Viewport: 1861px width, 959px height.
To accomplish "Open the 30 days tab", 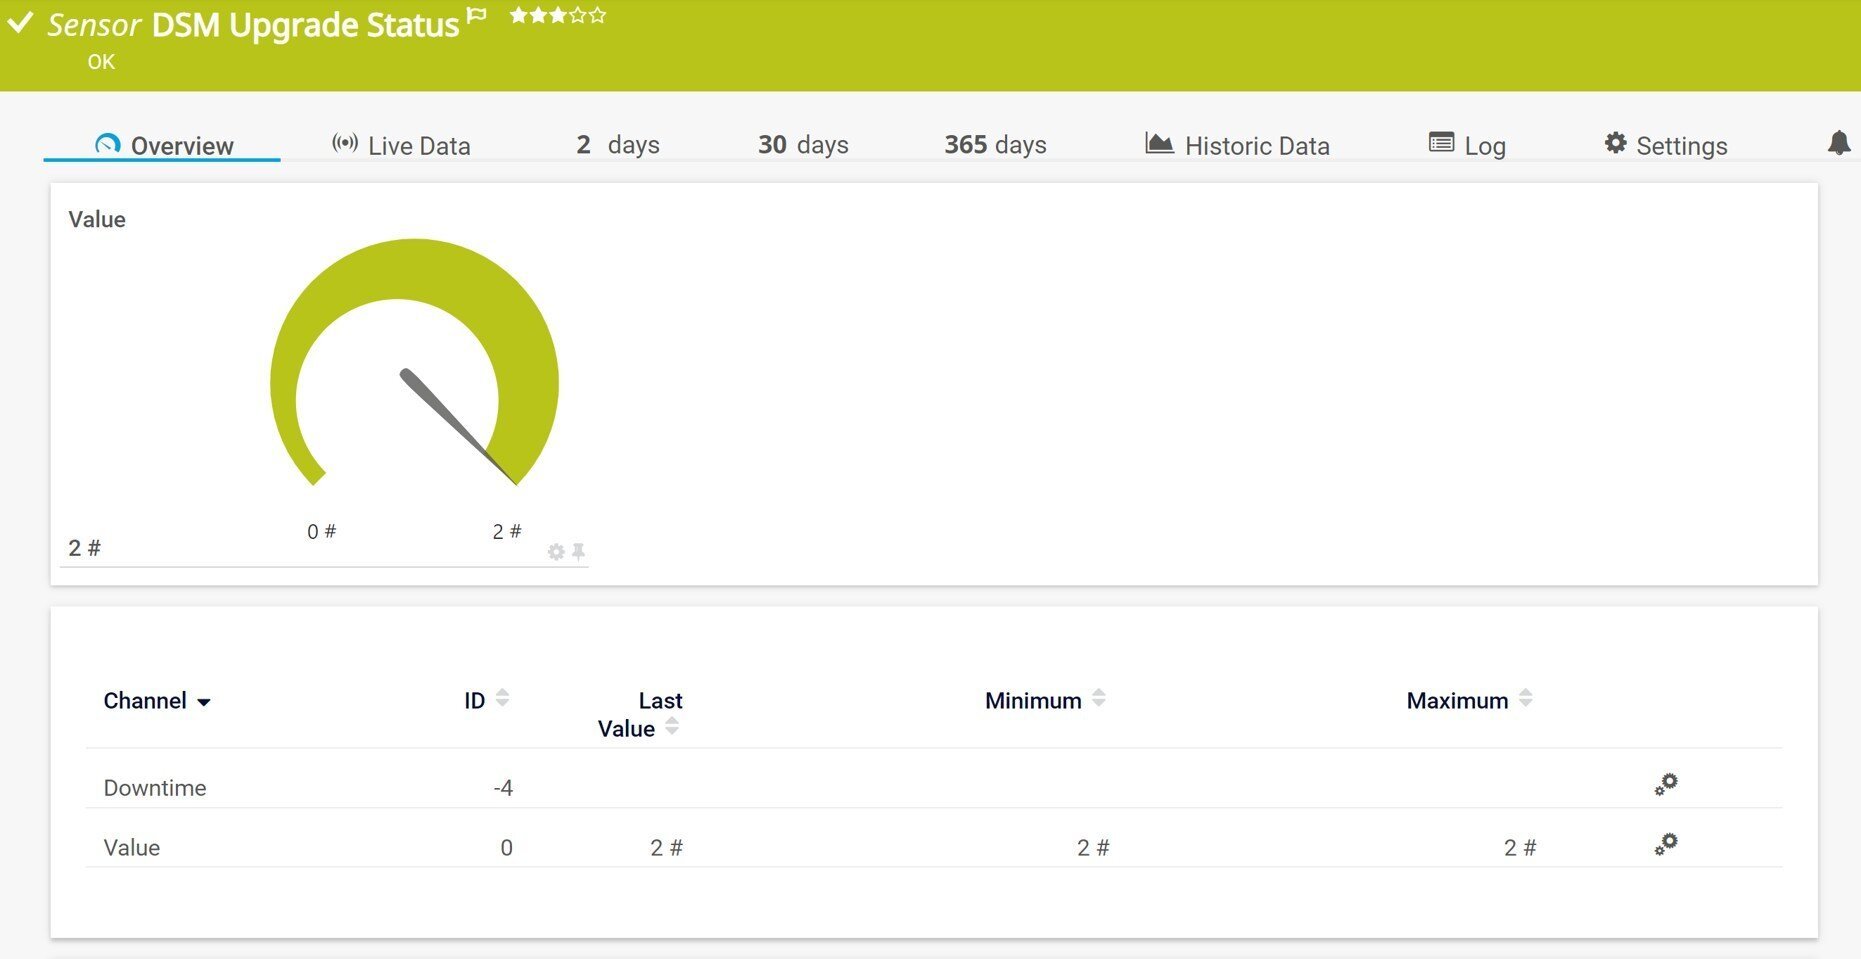I will point(803,145).
